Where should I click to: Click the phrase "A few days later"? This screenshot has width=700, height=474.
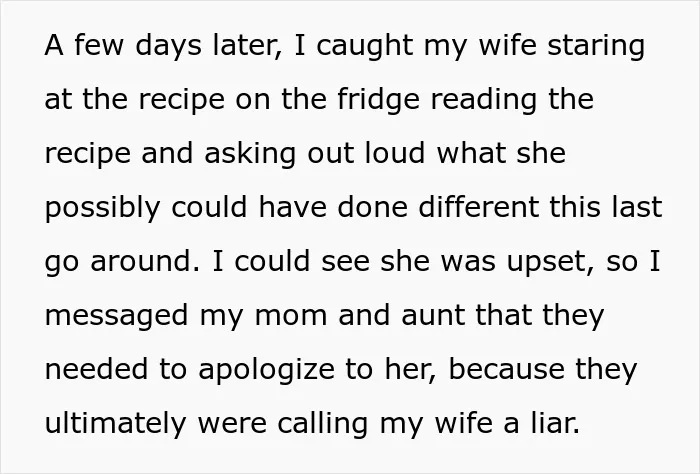tap(164, 46)
